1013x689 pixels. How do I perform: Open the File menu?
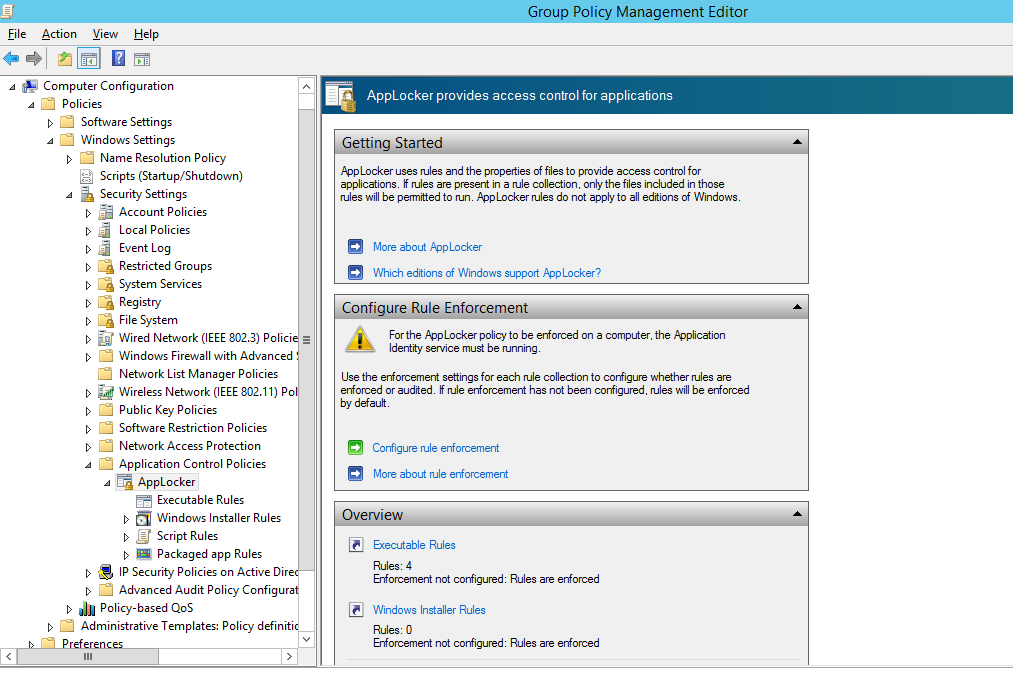17,34
